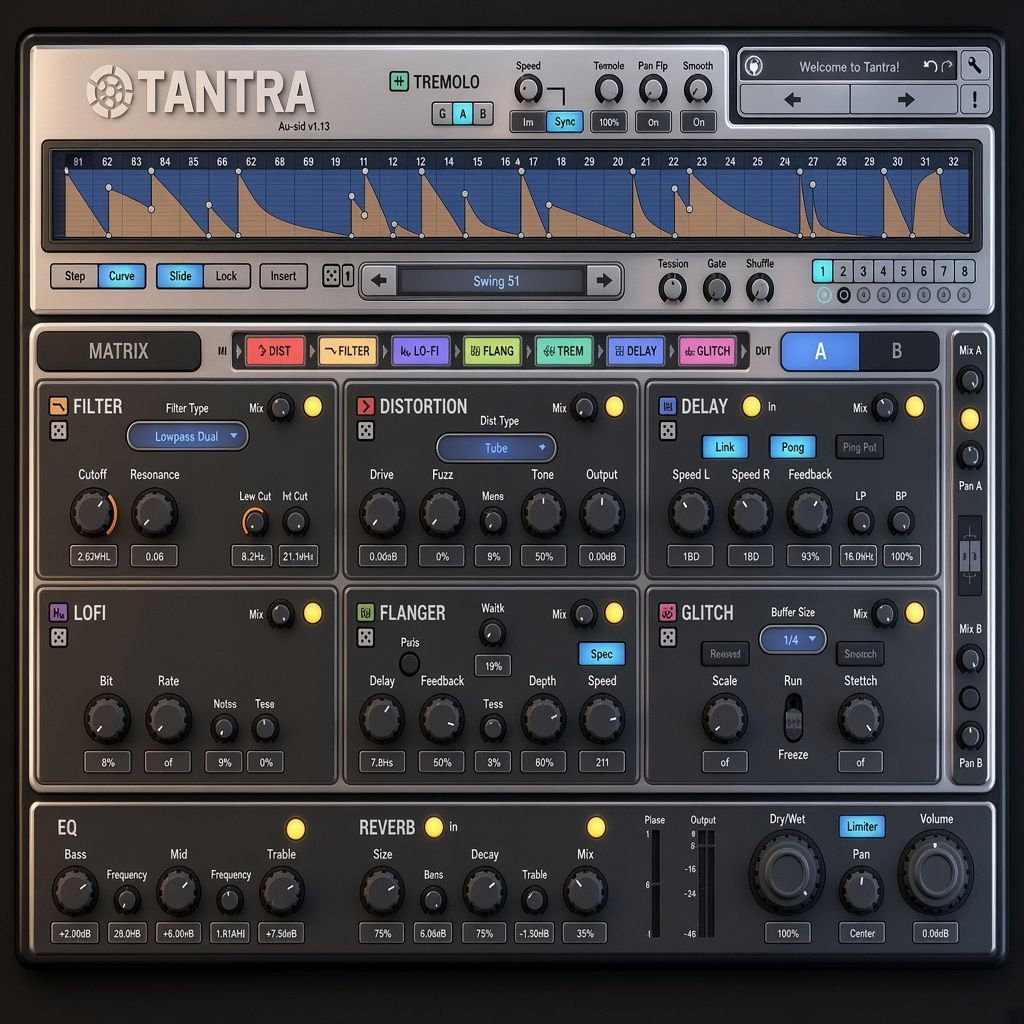The image size is (1024, 1024).
Task: Randomize the Filter module with its dice
Action: pyautogui.click(x=59, y=431)
